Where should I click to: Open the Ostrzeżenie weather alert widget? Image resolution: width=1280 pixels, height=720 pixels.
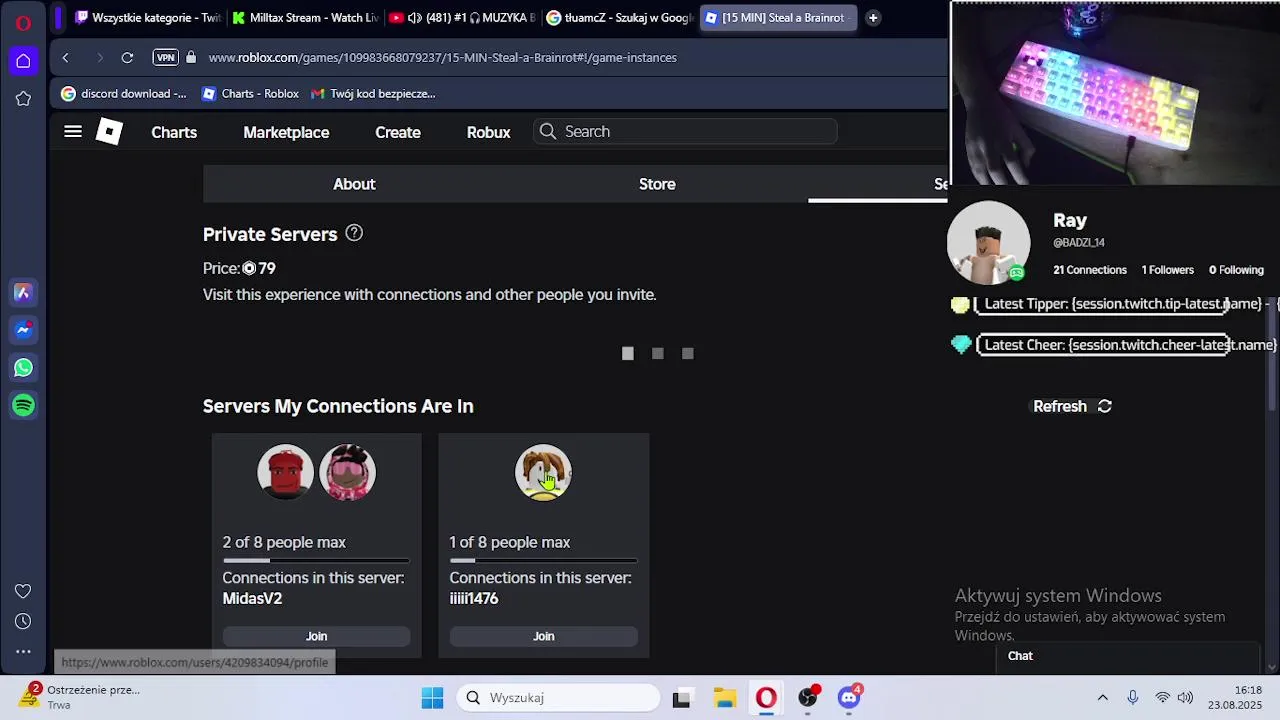pyautogui.click(x=80, y=697)
